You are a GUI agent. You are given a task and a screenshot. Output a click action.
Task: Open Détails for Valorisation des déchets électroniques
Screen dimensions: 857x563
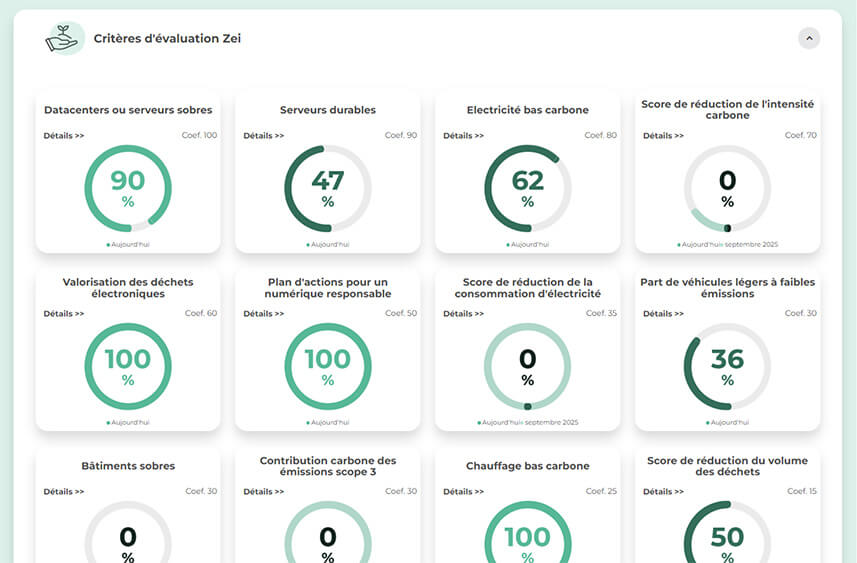(x=64, y=314)
